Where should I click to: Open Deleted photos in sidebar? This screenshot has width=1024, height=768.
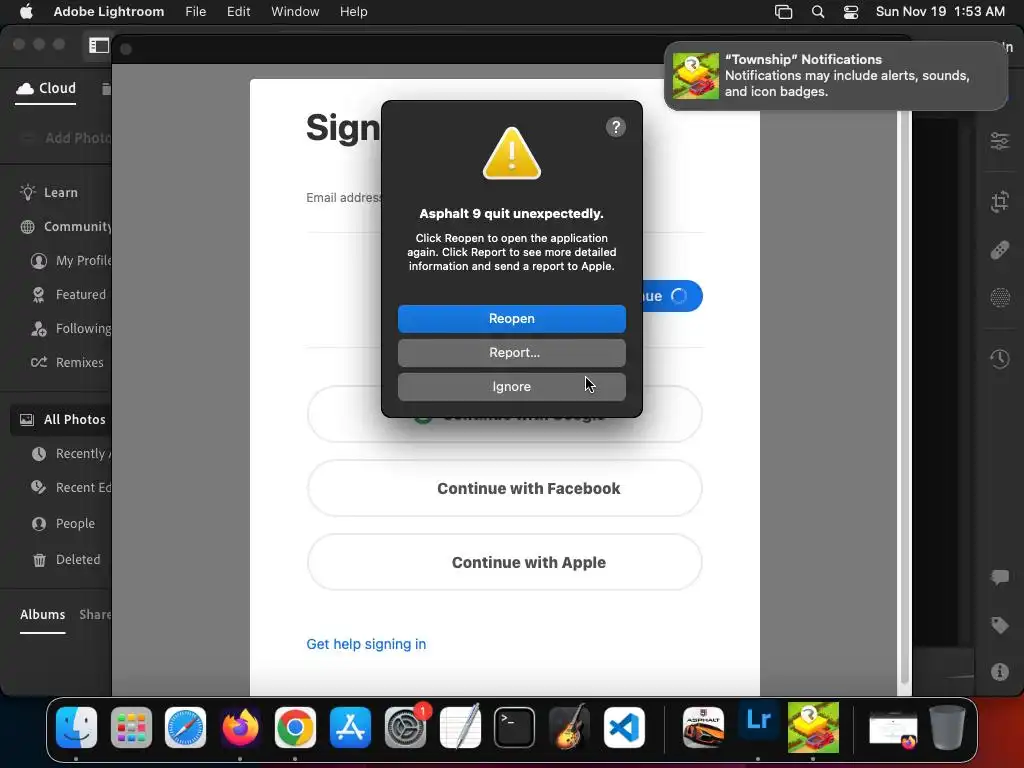click(x=67, y=560)
